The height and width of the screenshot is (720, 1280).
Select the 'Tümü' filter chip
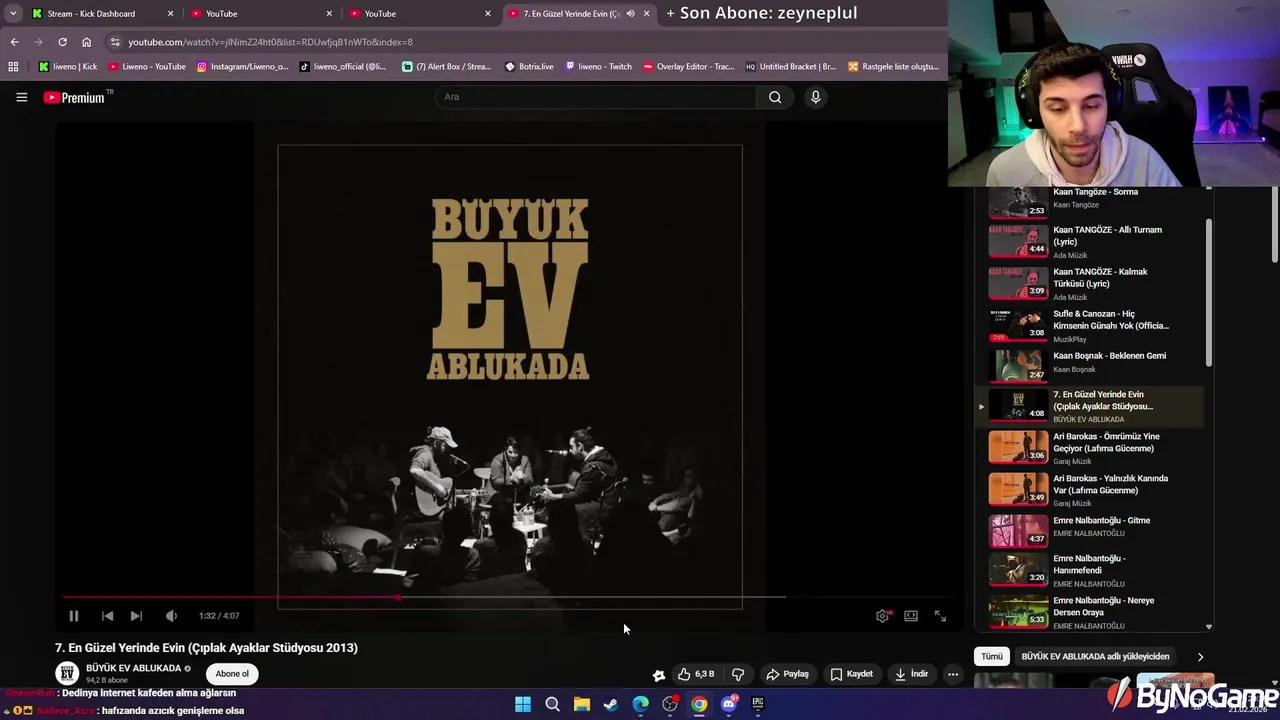pyautogui.click(x=991, y=657)
